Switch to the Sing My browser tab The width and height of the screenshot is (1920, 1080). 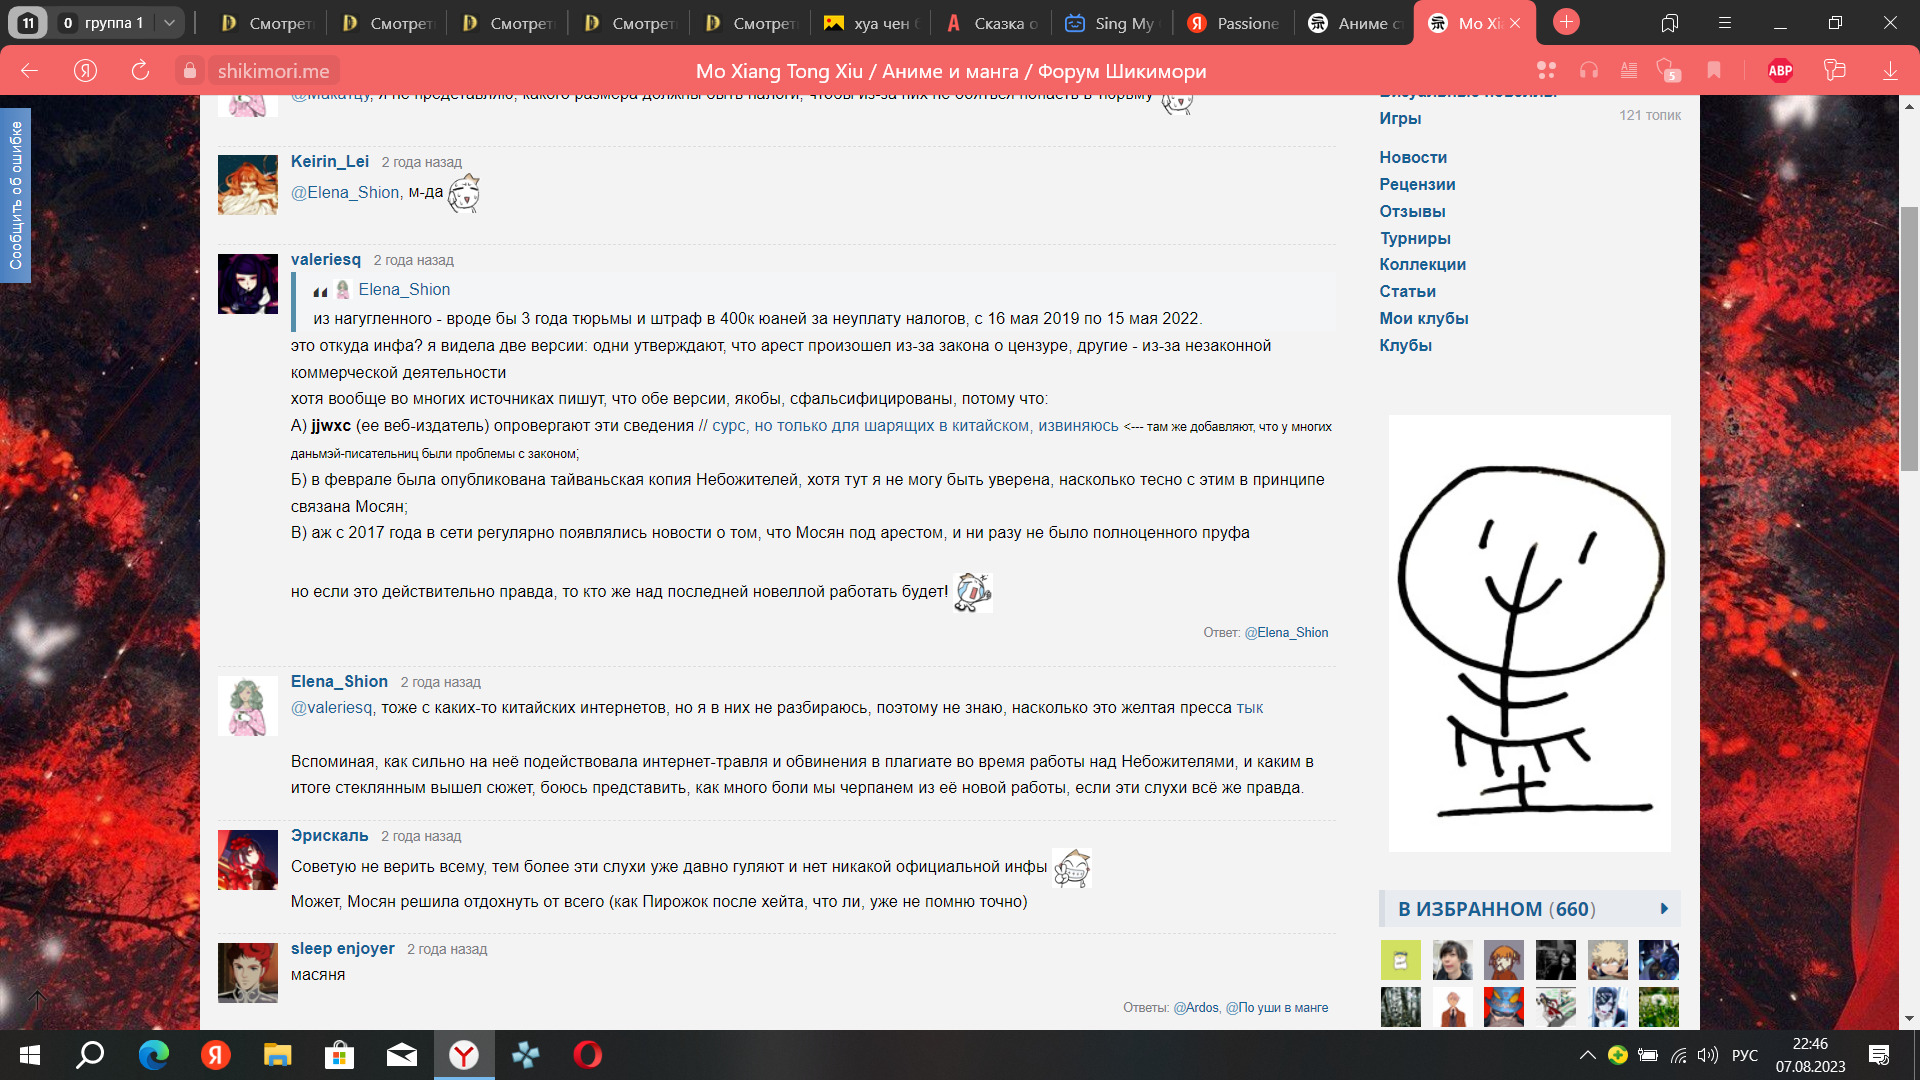tap(1109, 23)
